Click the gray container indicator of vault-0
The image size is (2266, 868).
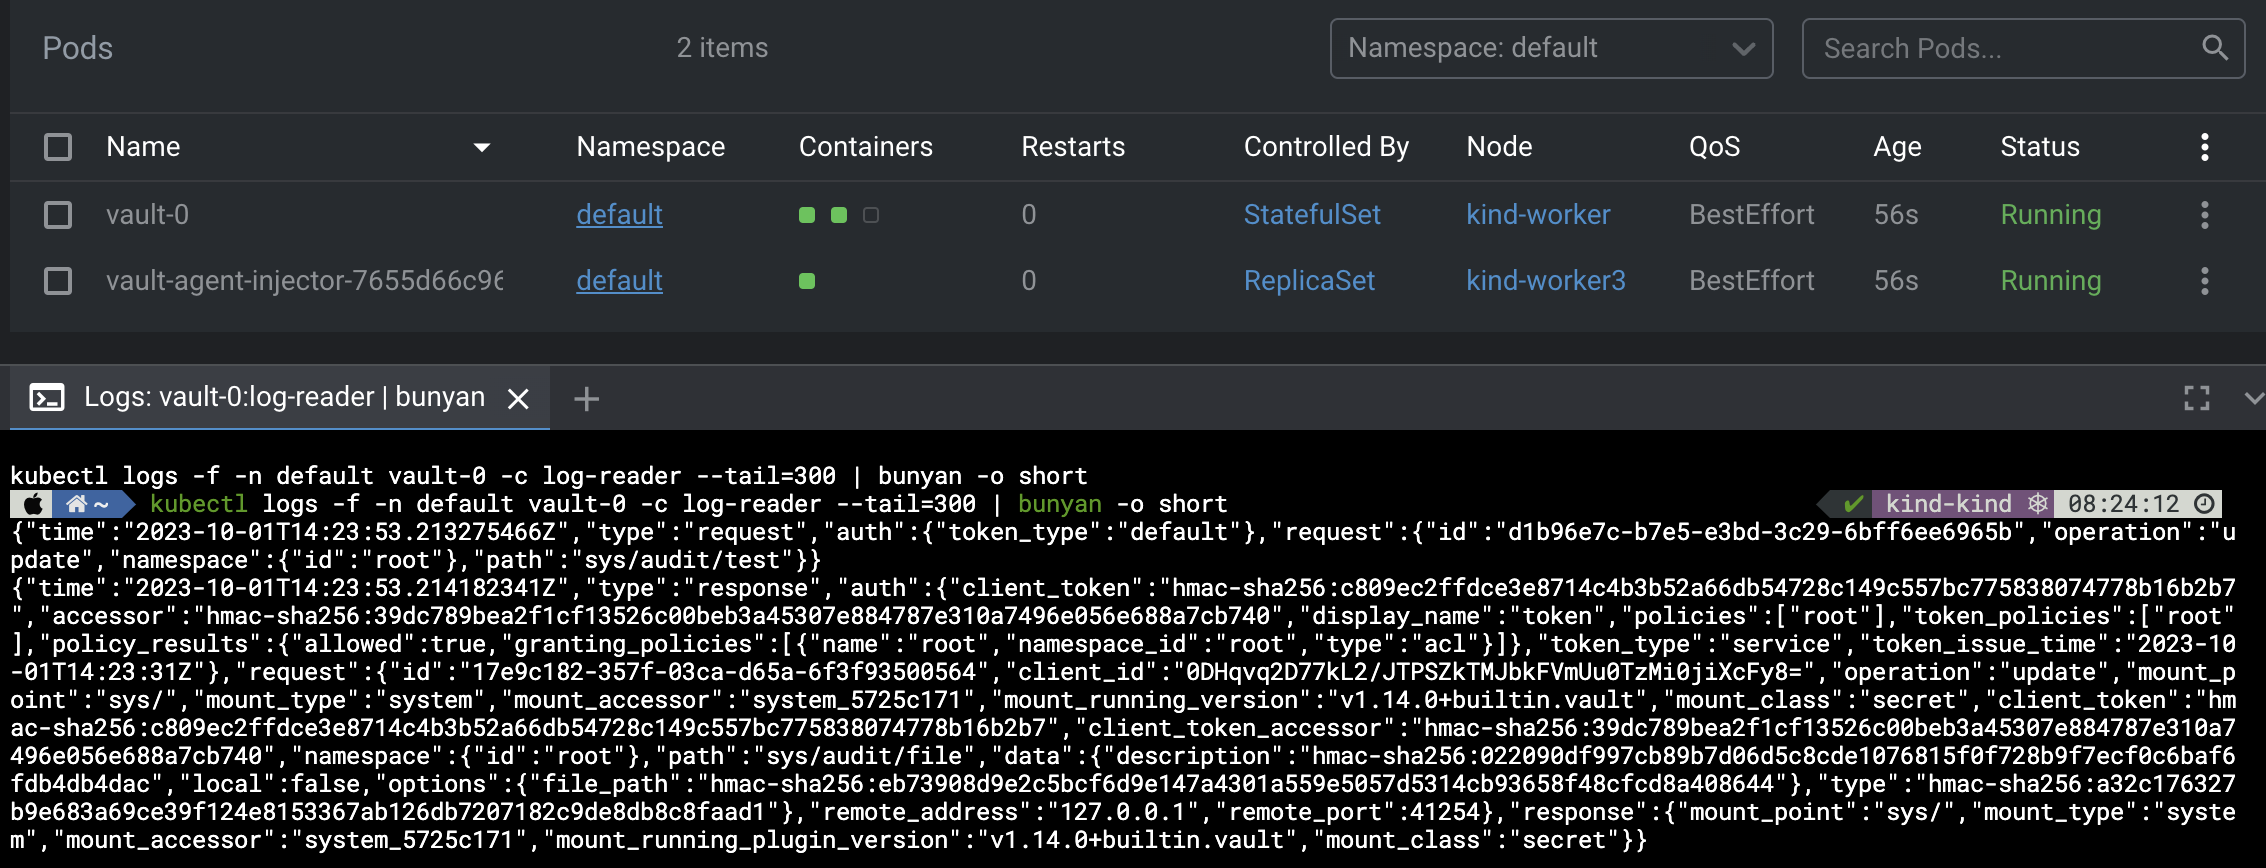click(871, 215)
